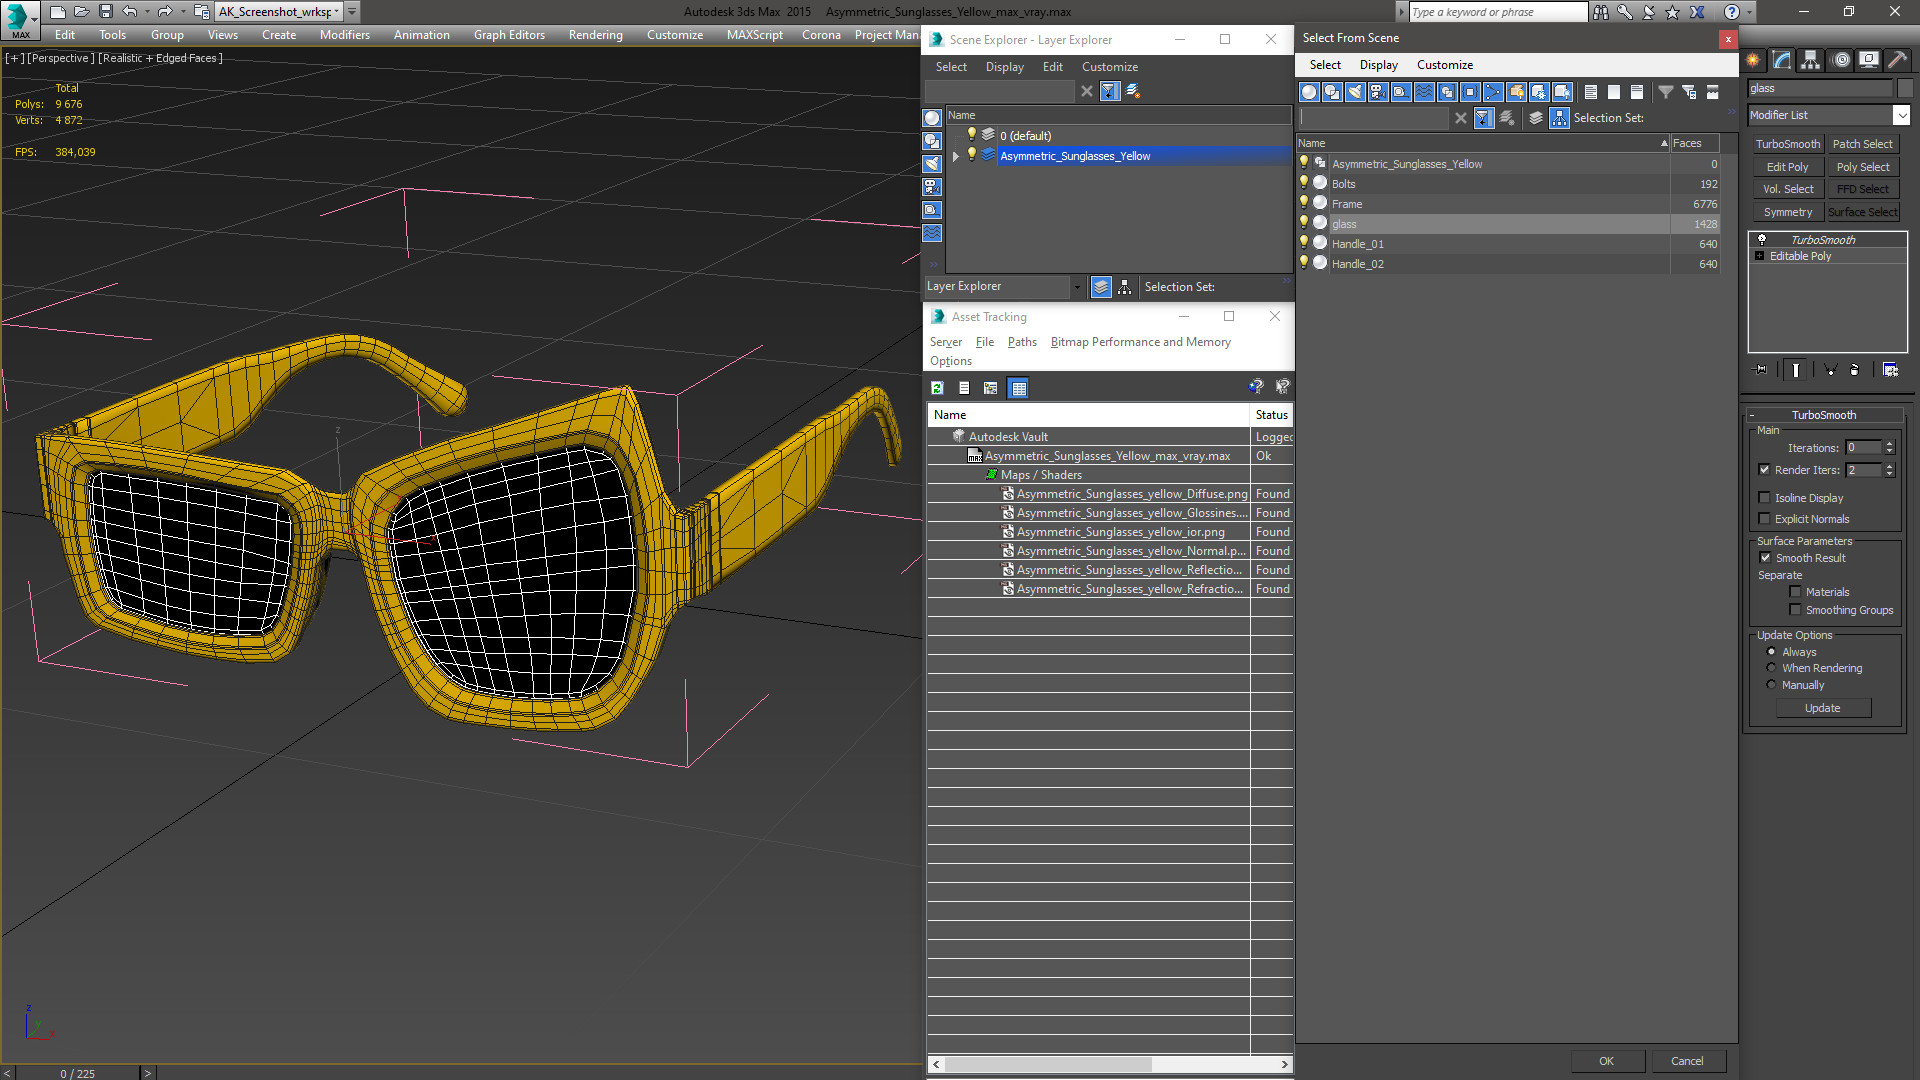Viewport: 1920px width, 1080px height.
Task: Open the Utilities panel hammer icon
Action: pyautogui.click(x=1897, y=61)
